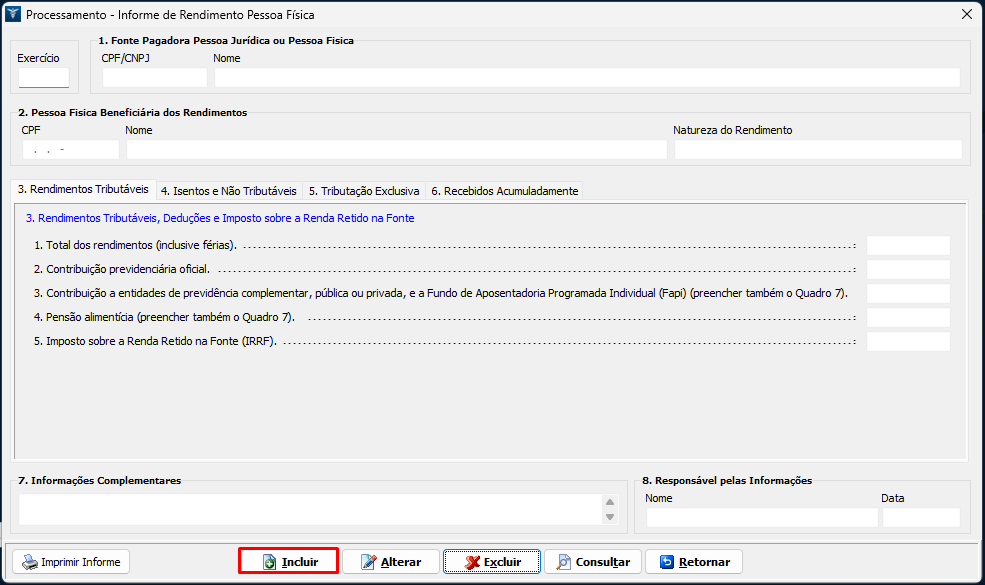This screenshot has width=985, height=585.
Task: Select the Rendimentos Tributáveis tab
Action: [83, 189]
